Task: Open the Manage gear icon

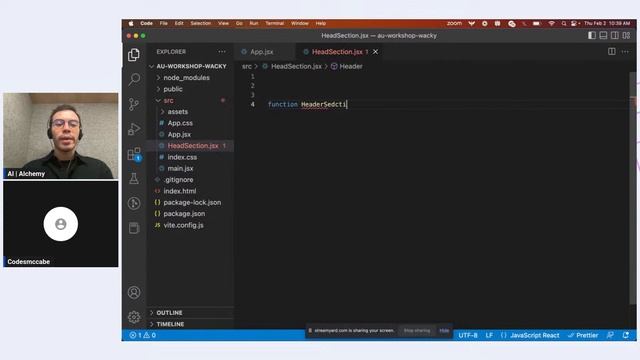Action: click(134, 317)
